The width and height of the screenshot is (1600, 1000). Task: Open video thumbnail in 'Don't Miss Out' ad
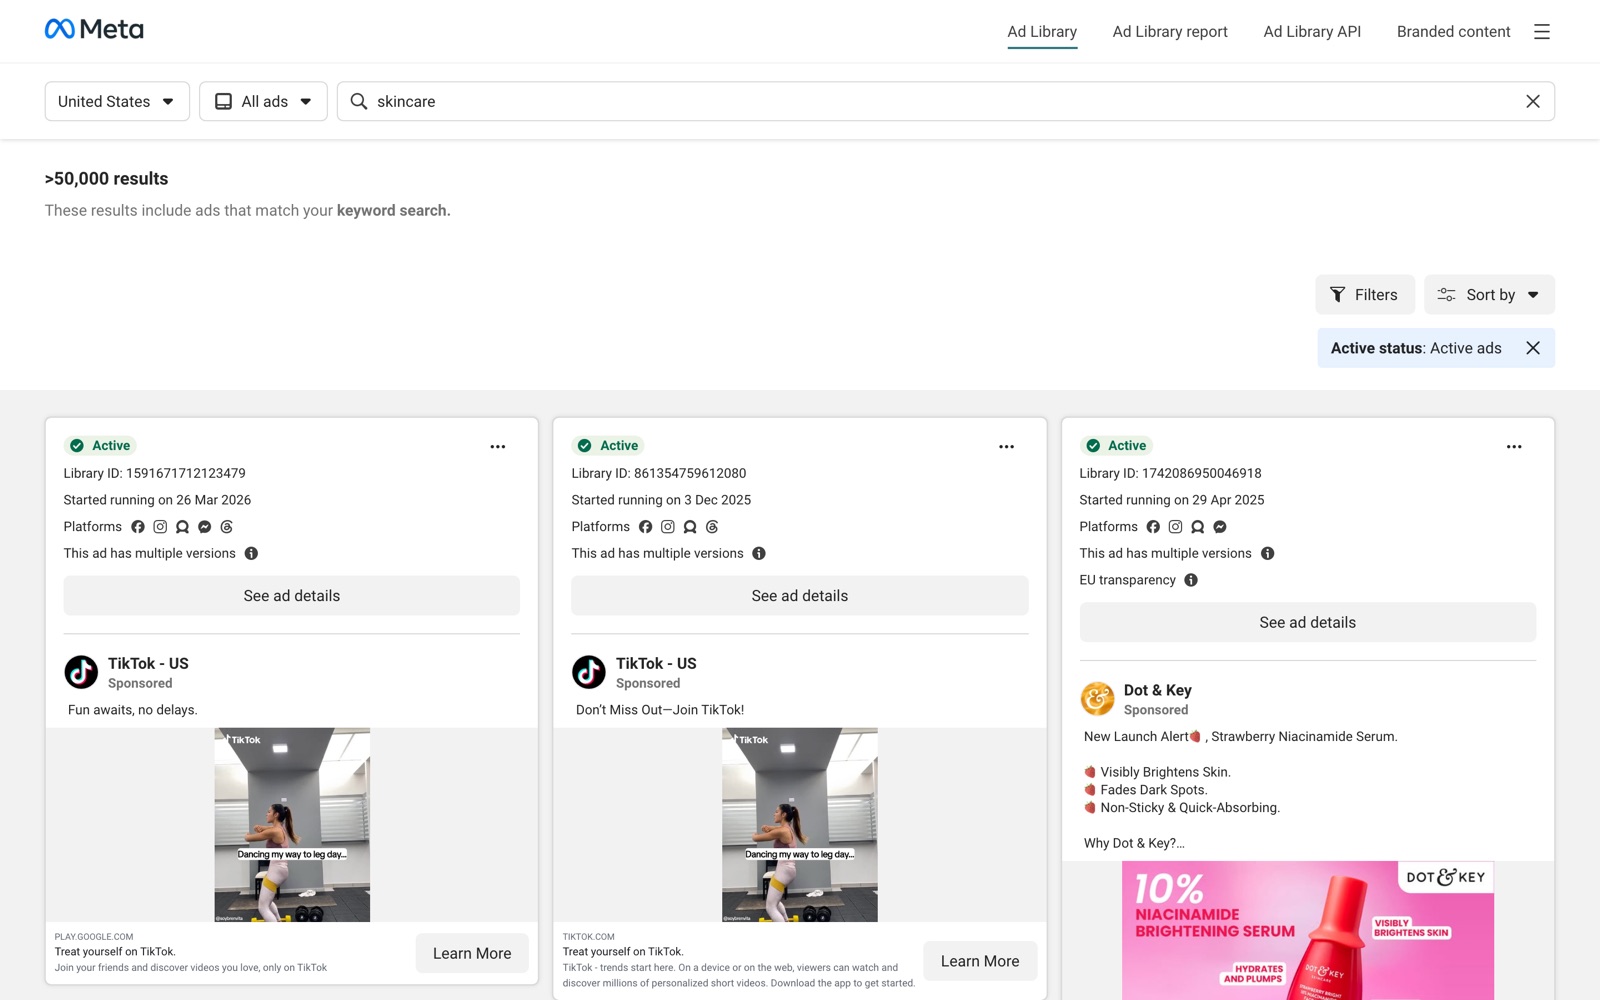point(800,825)
